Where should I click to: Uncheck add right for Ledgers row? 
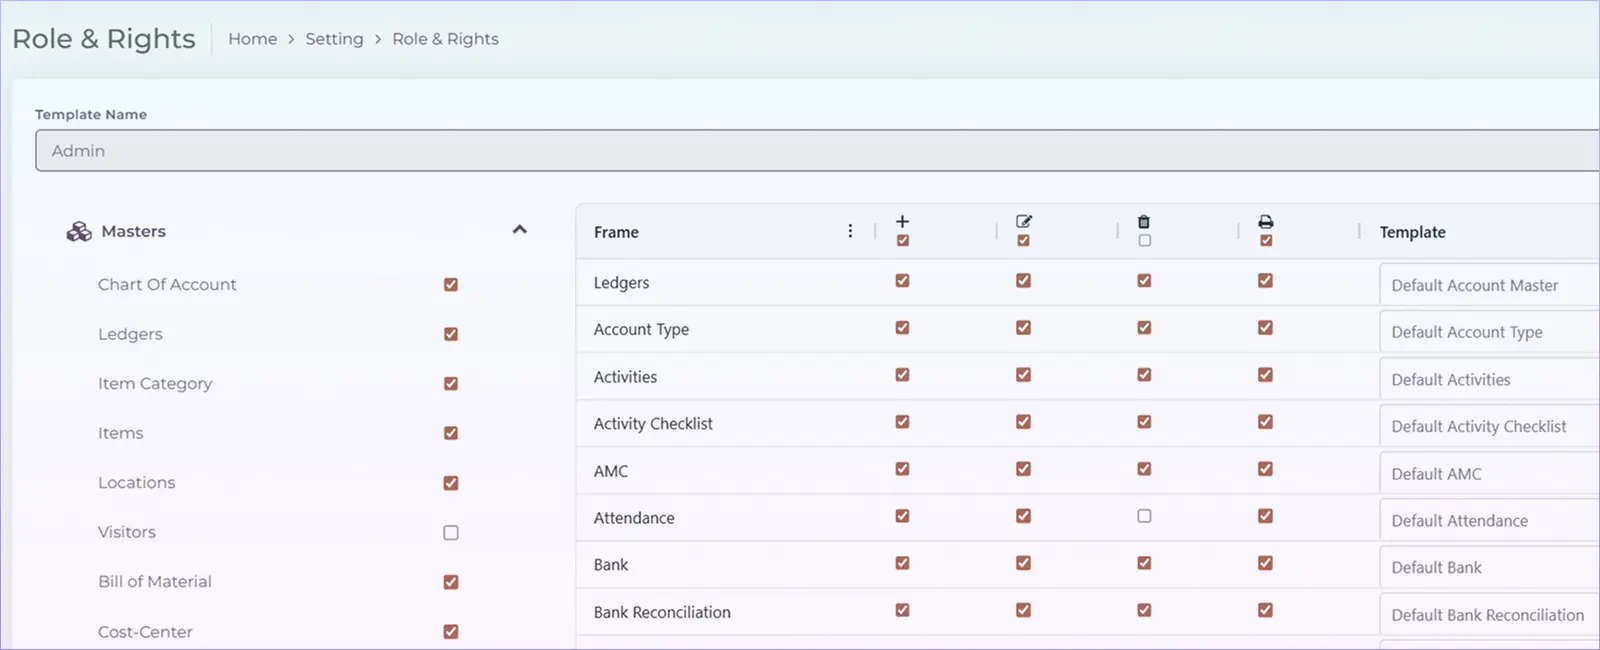click(902, 281)
